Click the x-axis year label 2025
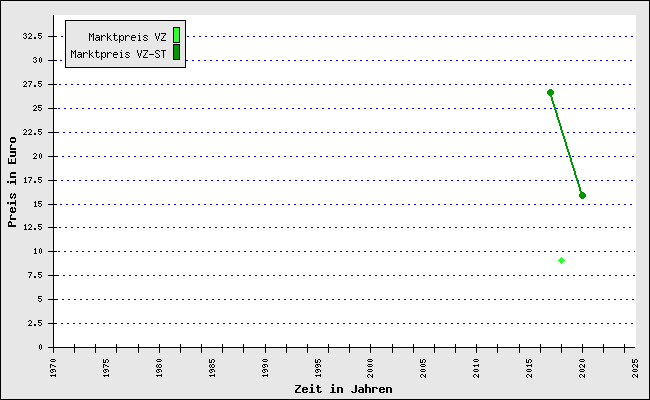650x400 pixels. (635, 368)
